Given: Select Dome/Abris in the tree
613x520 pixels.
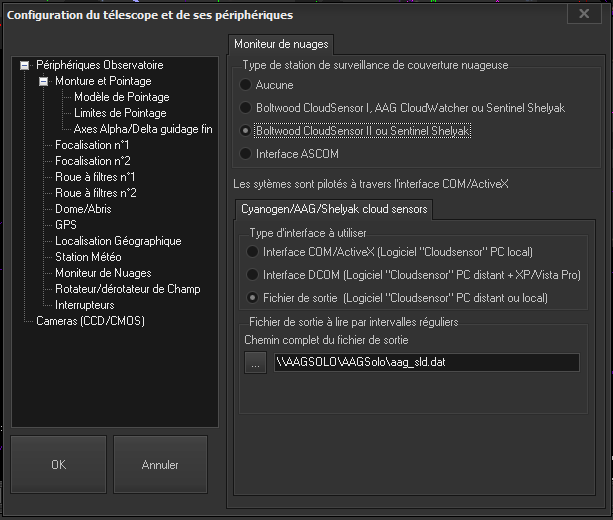Looking at the screenshot, I should tap(83, 209).
